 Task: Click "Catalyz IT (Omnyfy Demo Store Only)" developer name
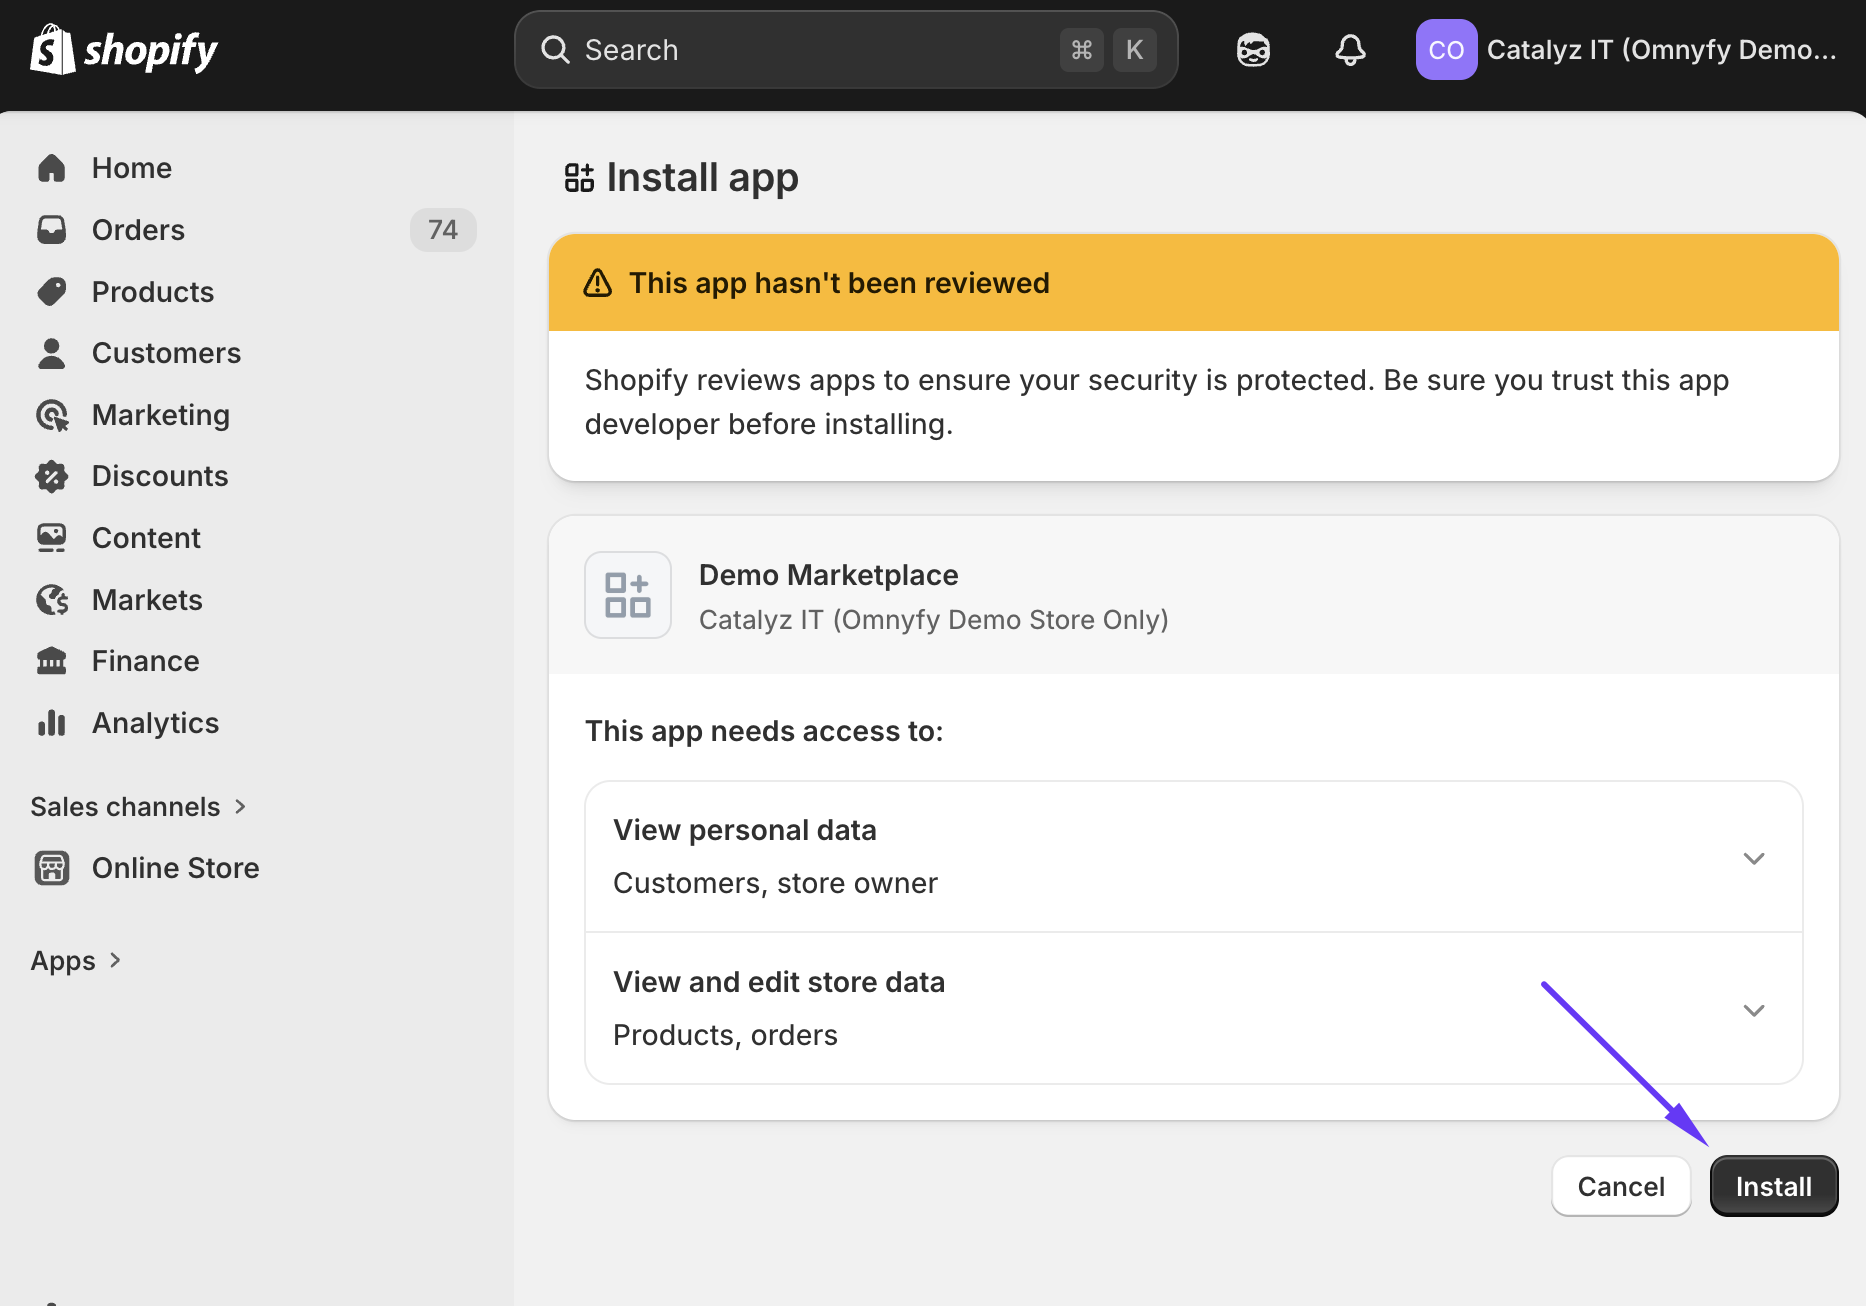934,620
